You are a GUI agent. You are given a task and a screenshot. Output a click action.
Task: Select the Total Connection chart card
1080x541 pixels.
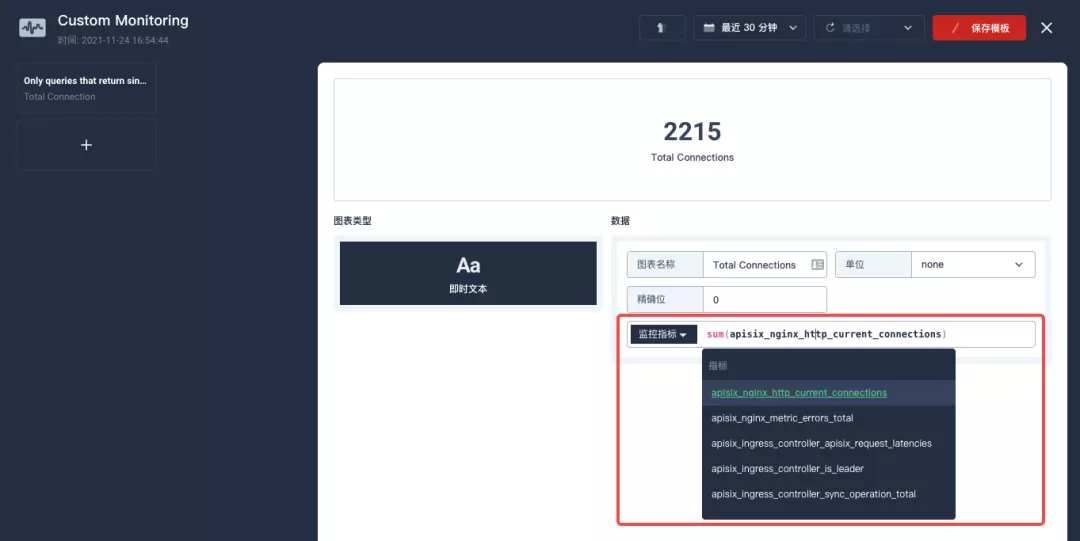86,88
